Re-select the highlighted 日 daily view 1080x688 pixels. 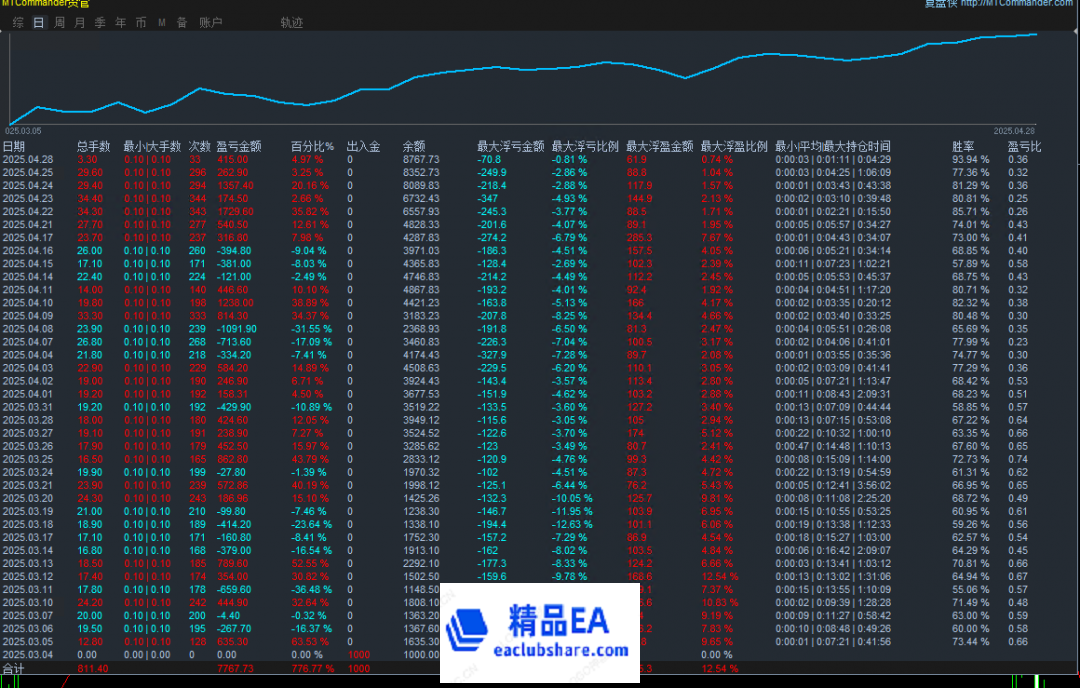pyautogui.click(x=37, y=21)
